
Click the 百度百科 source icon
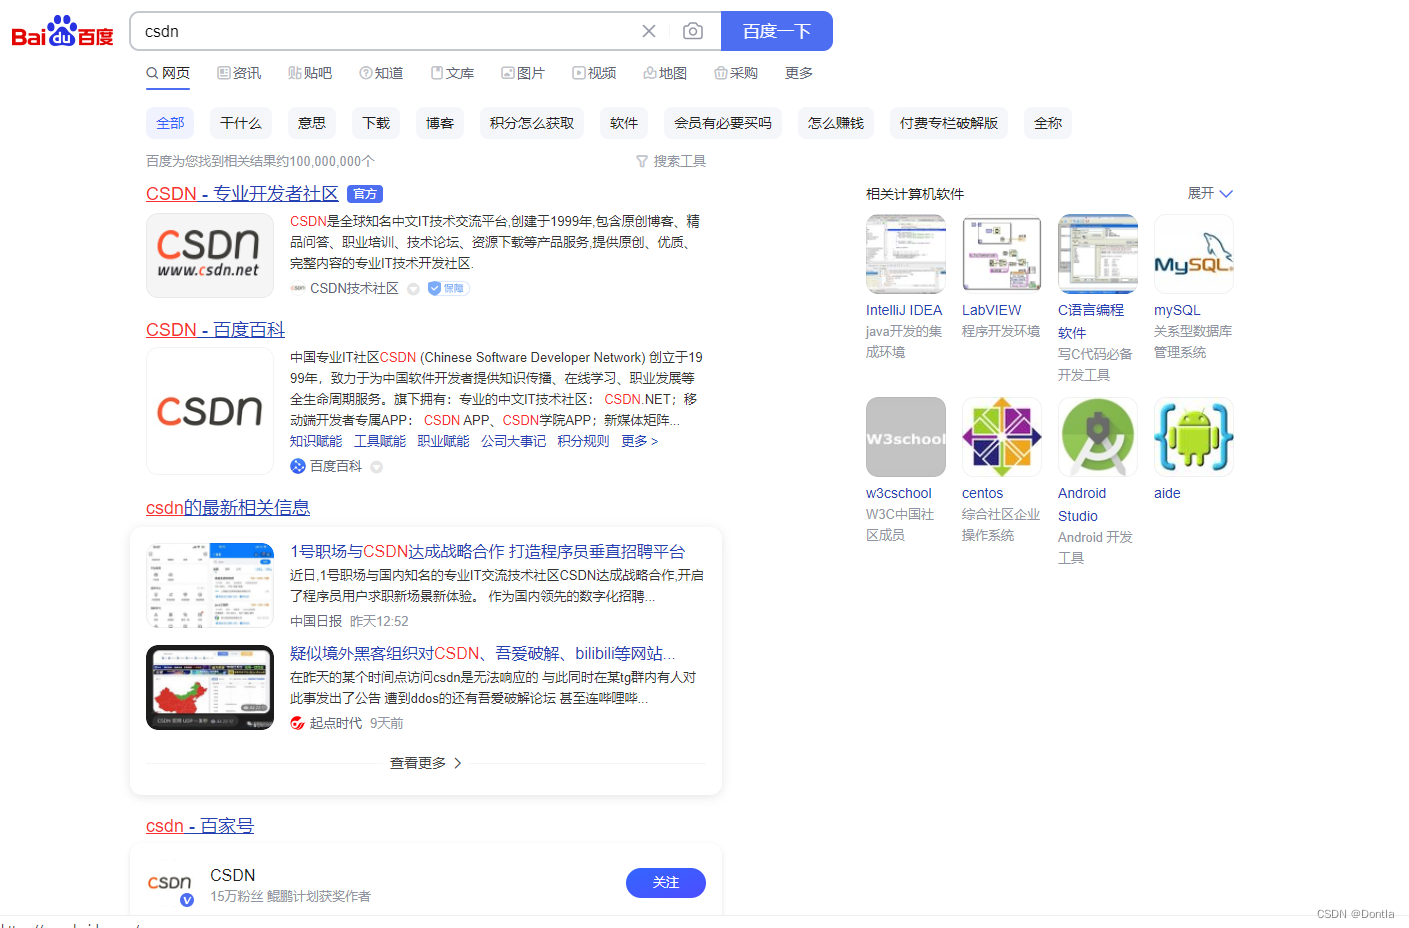pos(298,466)
